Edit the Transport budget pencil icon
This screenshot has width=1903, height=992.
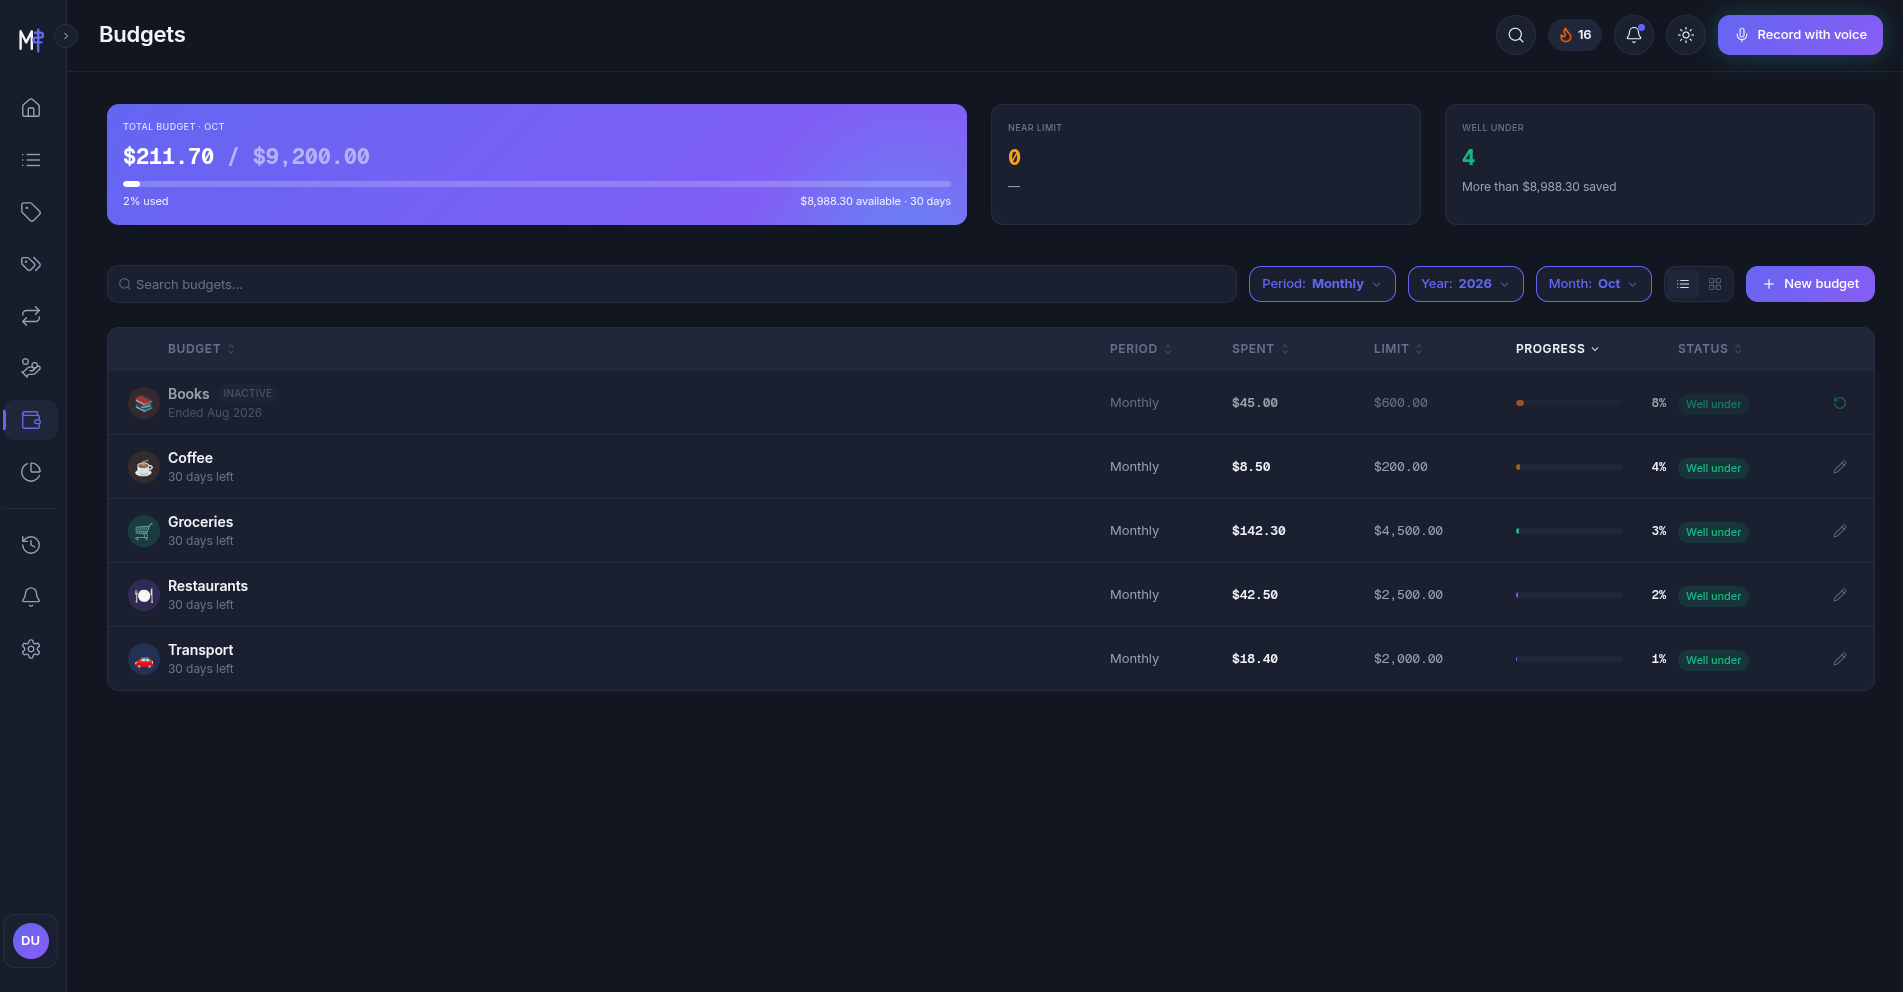click(1839, 659)
